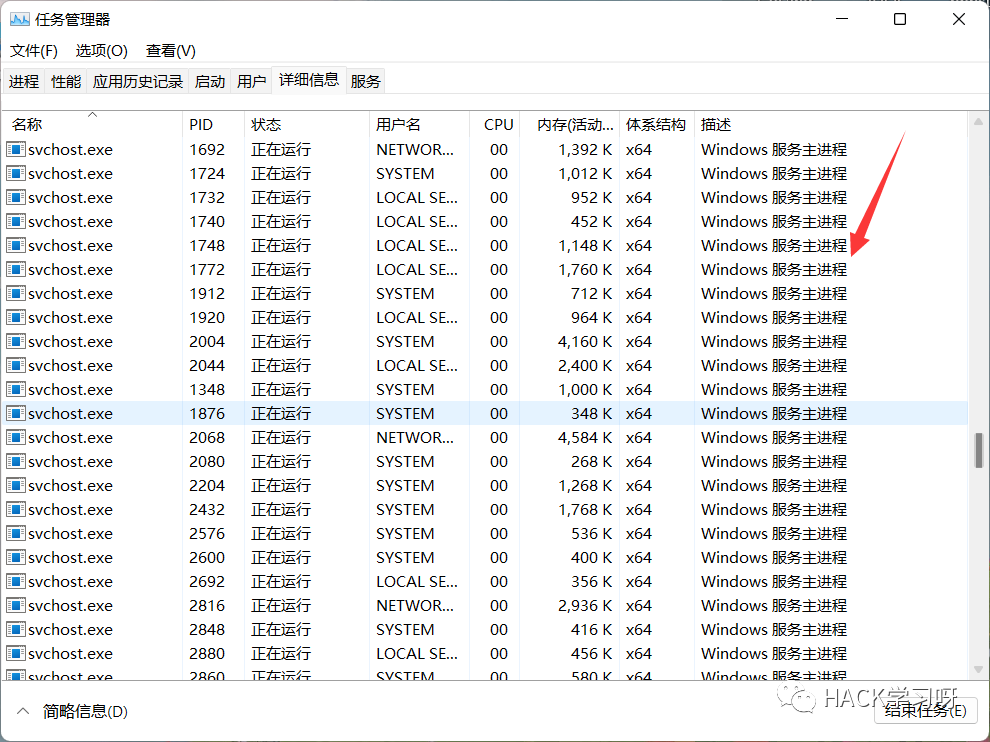Click icon of svchost.exe PID 2816
This screenshot has height=742, width=990.
pos(16,606)
